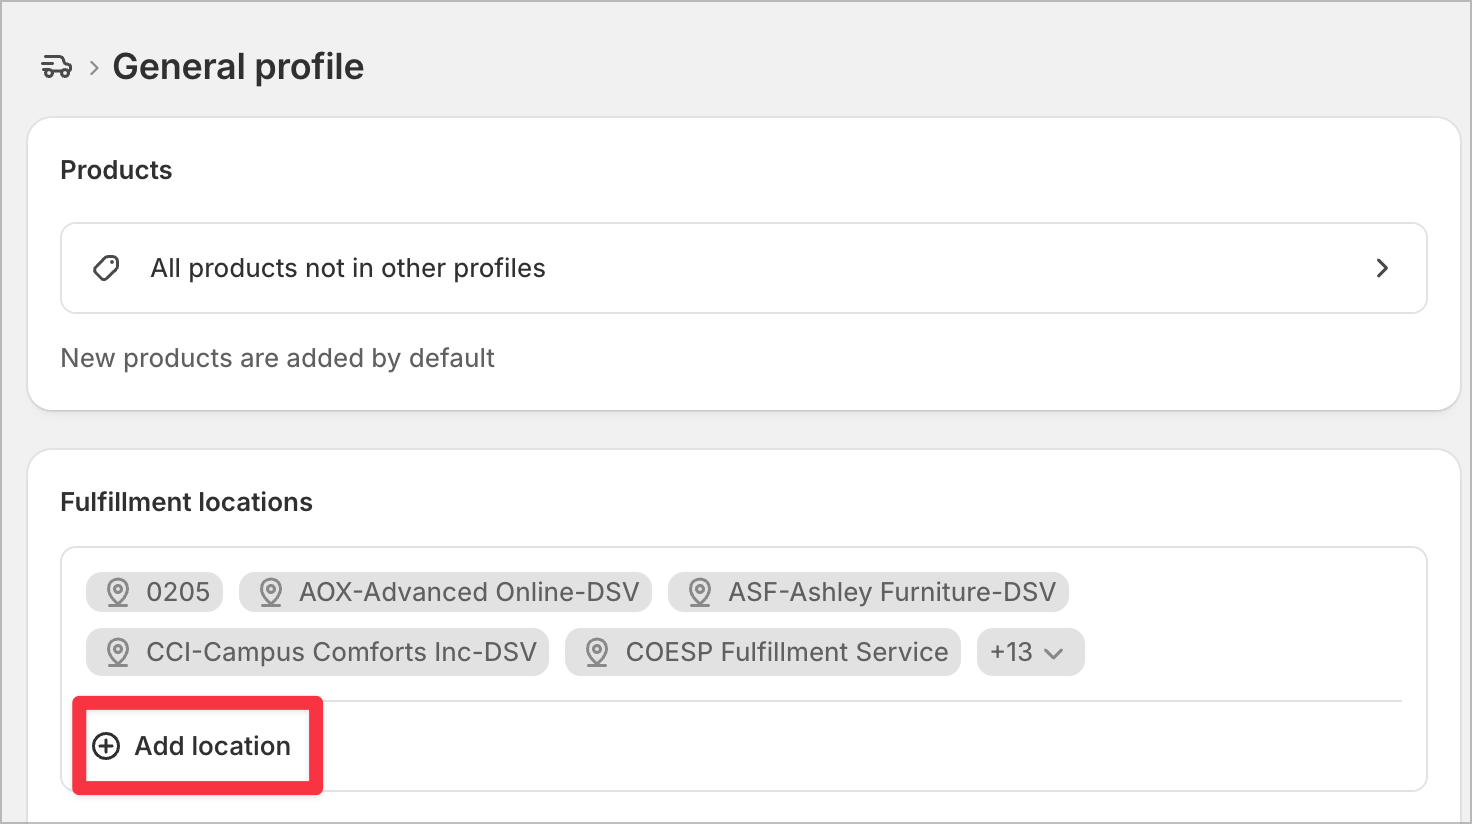Select the ASF-Ashley Furniture-DSV location label
1472x824 pixels.
(892, 592)
